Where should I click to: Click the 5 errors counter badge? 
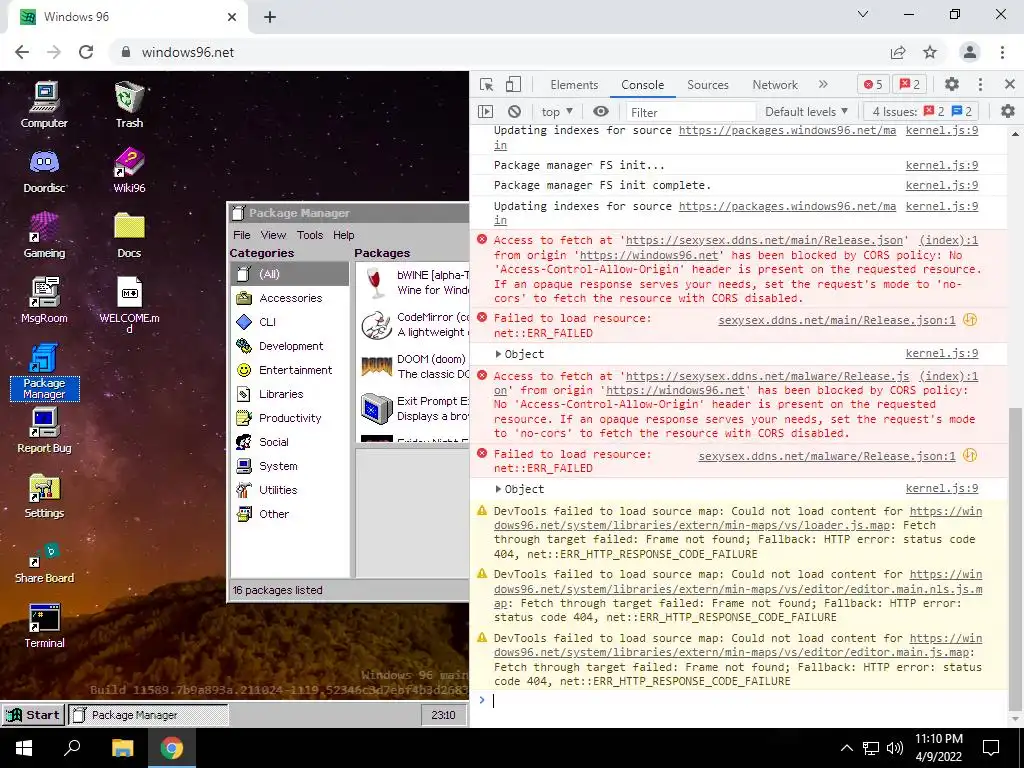(x=873, y=85)
